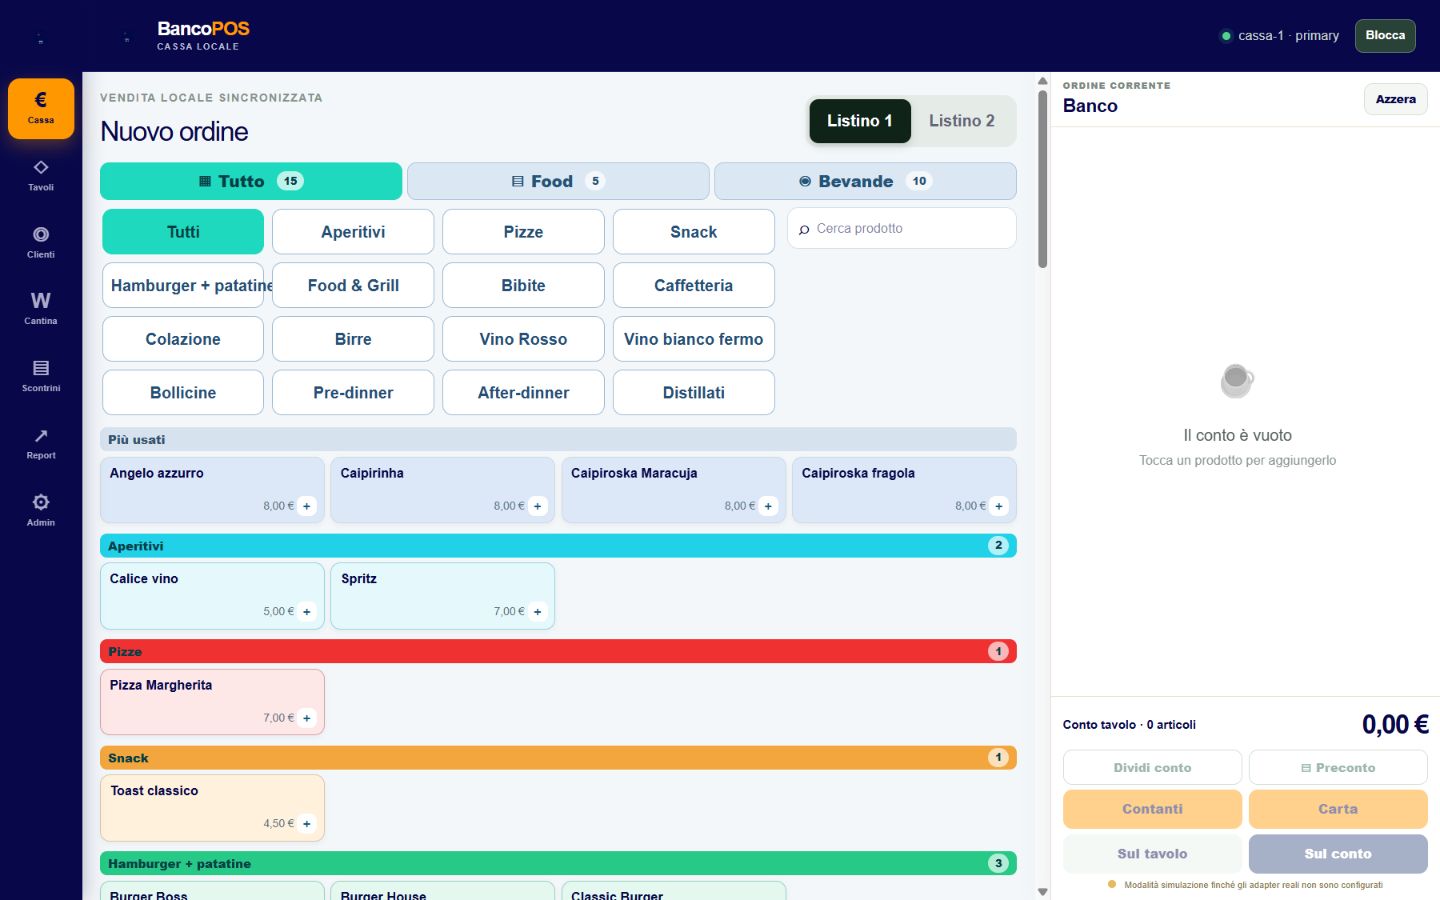Select the Bevande category tab
The image size is (1440, 900).
(865, 181)
